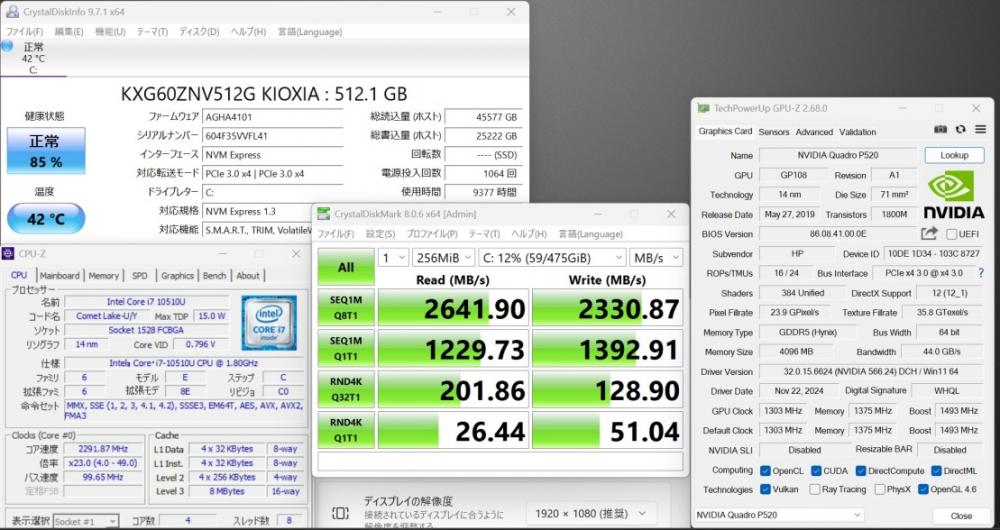Click the CrystalDiskInfo title bar app icon
1000x530 pixels.
12,11
